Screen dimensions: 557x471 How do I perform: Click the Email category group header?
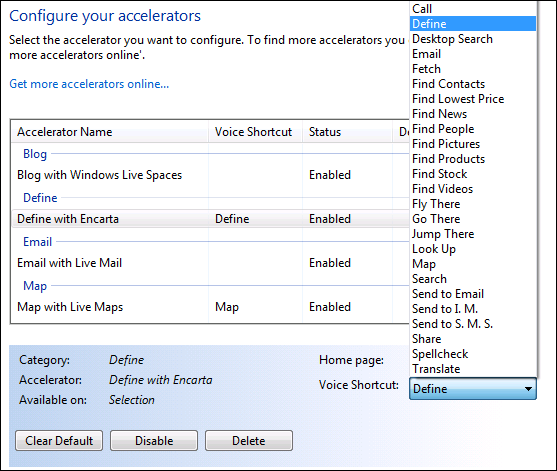[x=38, y=242]
